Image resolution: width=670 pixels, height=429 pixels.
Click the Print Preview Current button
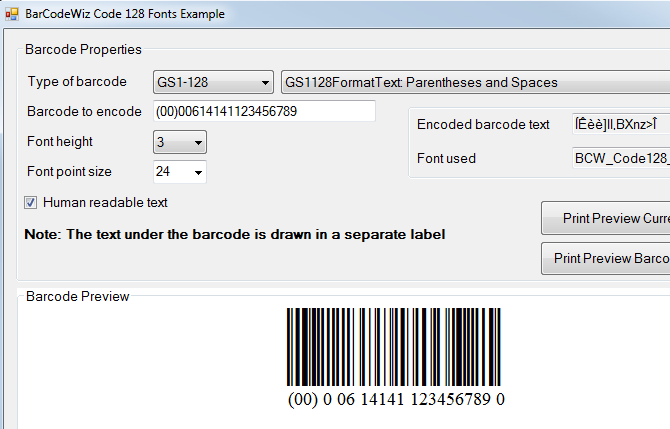click(606, 218)
